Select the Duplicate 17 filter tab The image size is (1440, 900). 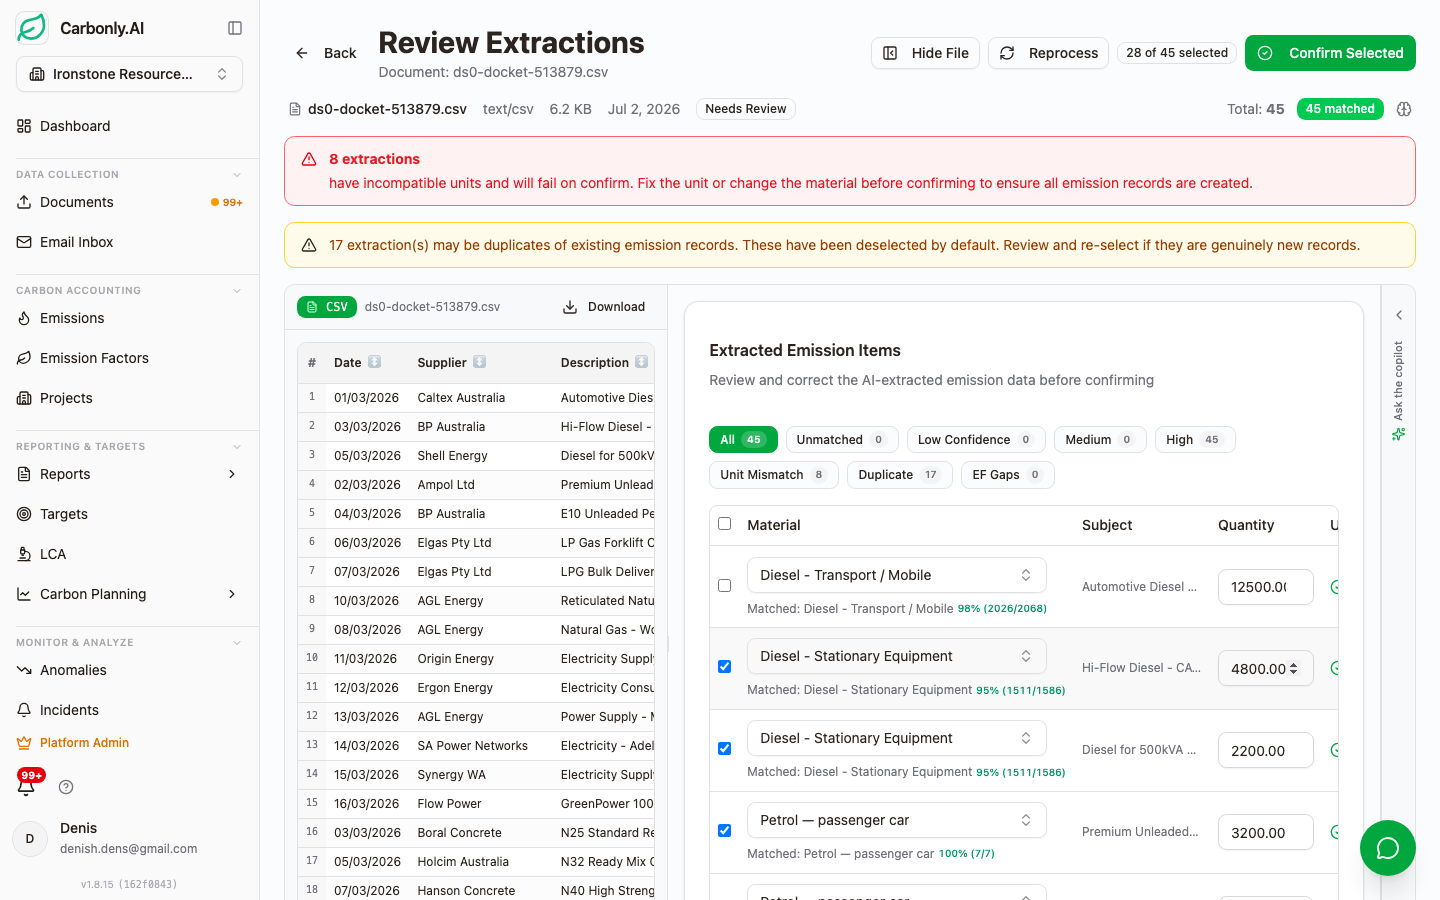click(x=899, y=475)
